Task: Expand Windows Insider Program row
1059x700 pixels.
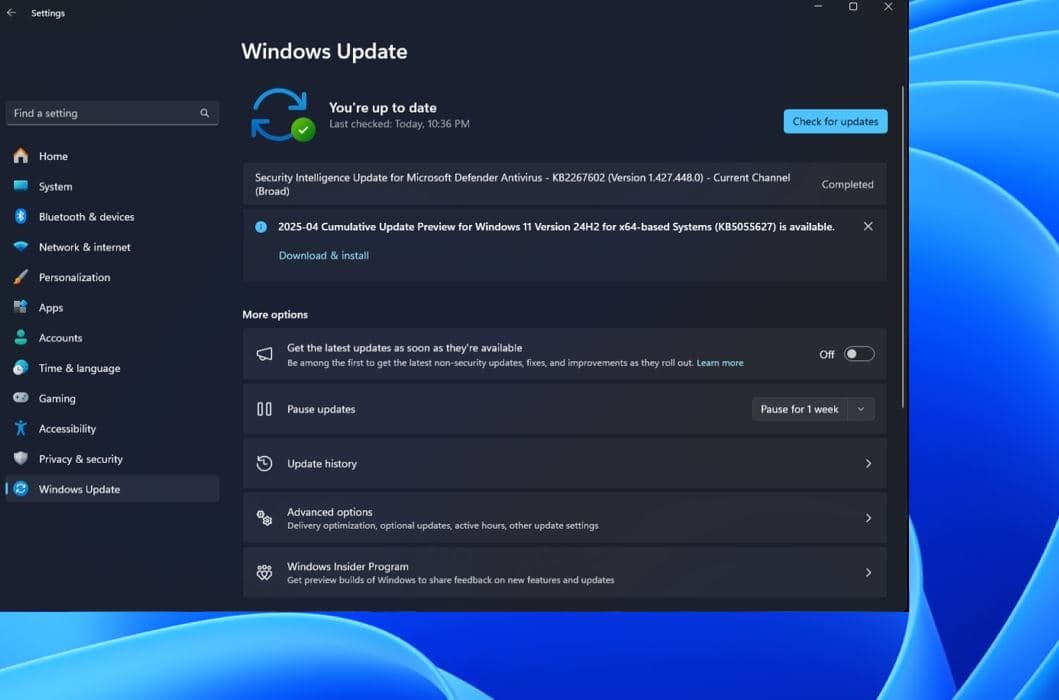Action: pyautogui.click(x=867, y=573)
